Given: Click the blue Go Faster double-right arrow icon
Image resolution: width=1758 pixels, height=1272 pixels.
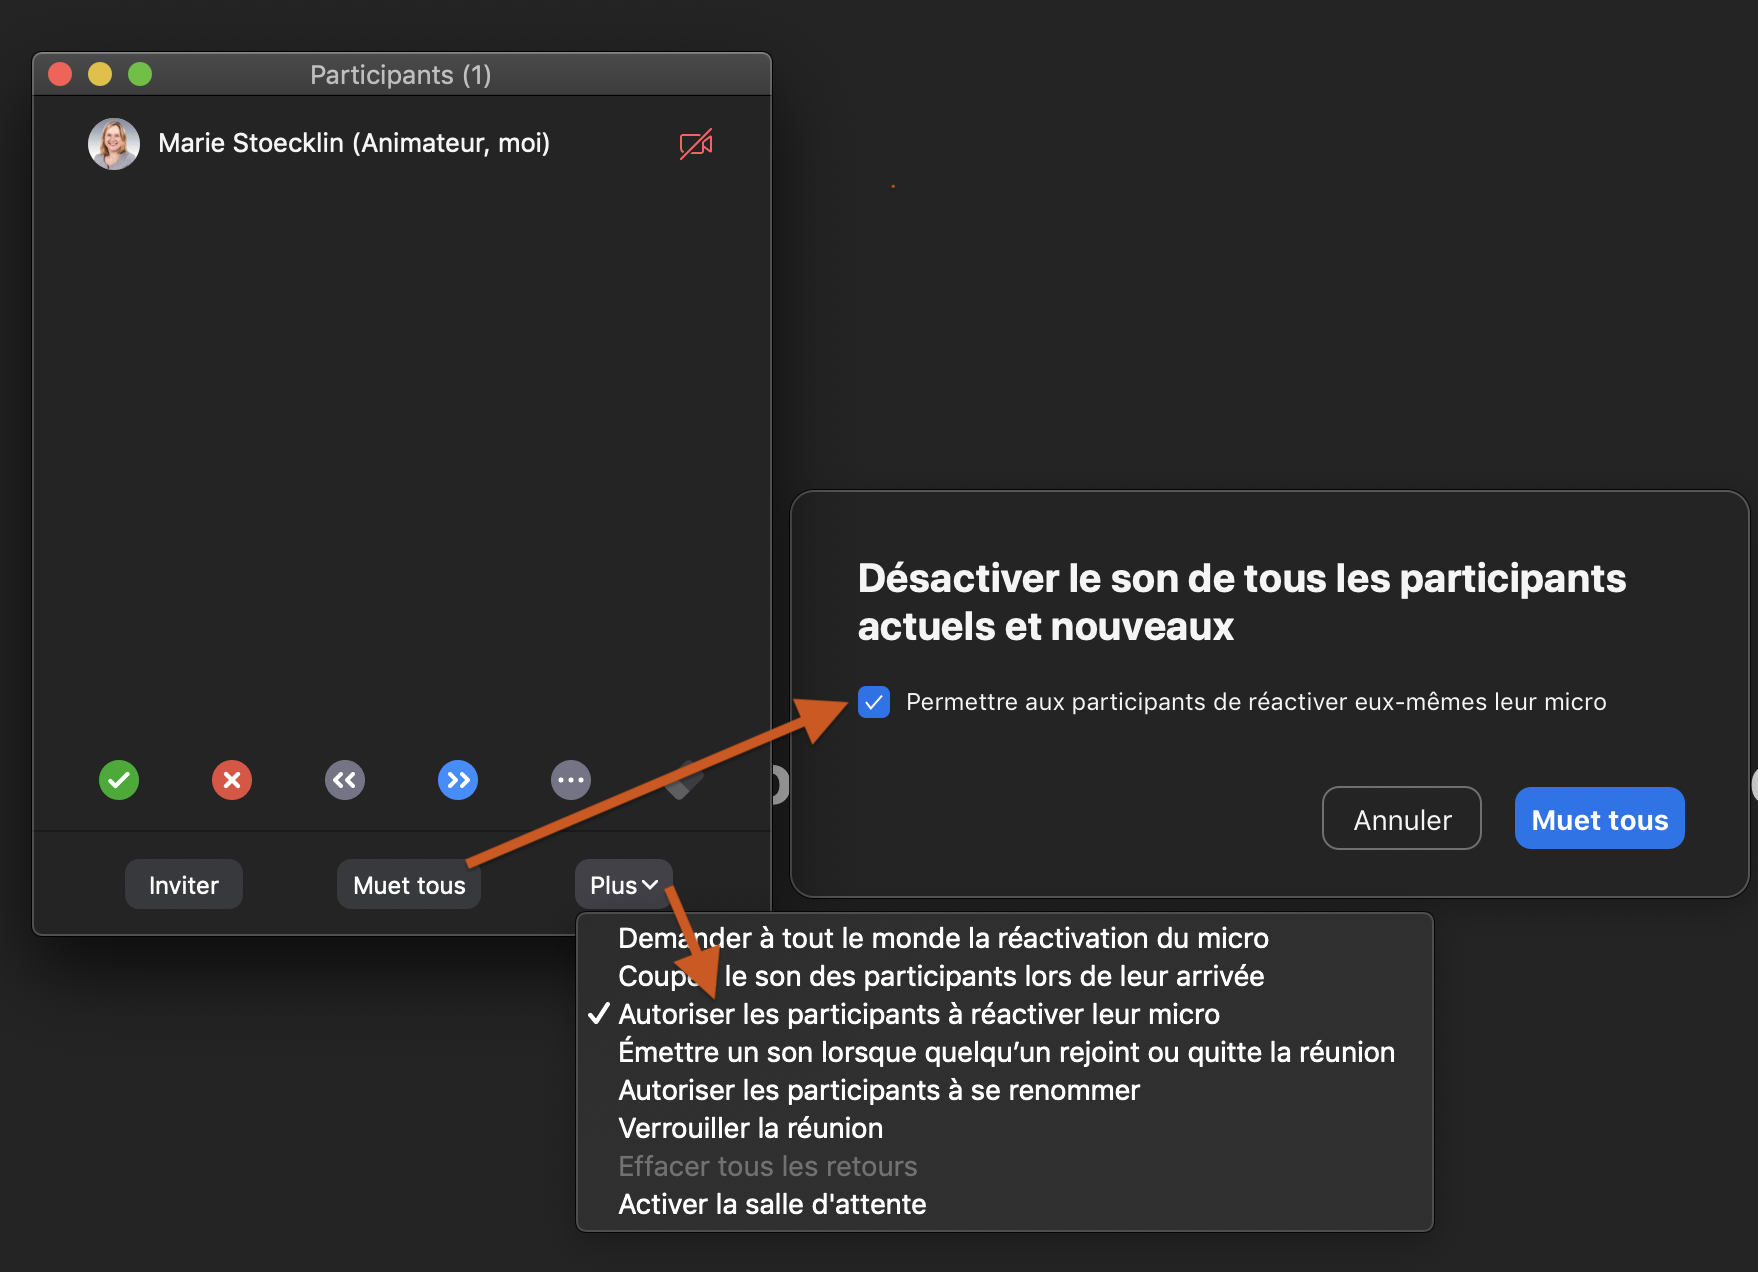Looking at the screenshot, I should 458,780.
